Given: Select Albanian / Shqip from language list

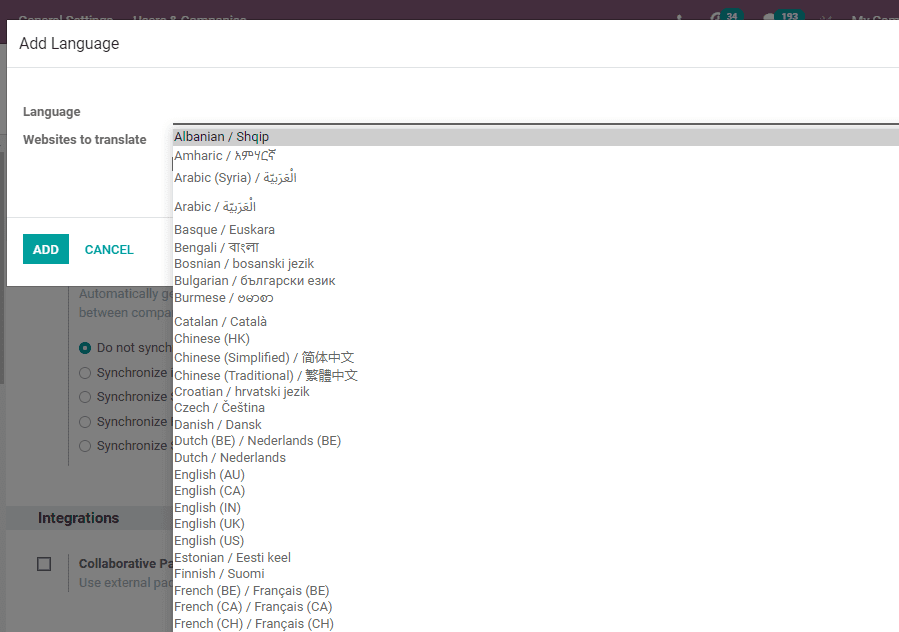Looking at the screenshot, I should (536, 137).
